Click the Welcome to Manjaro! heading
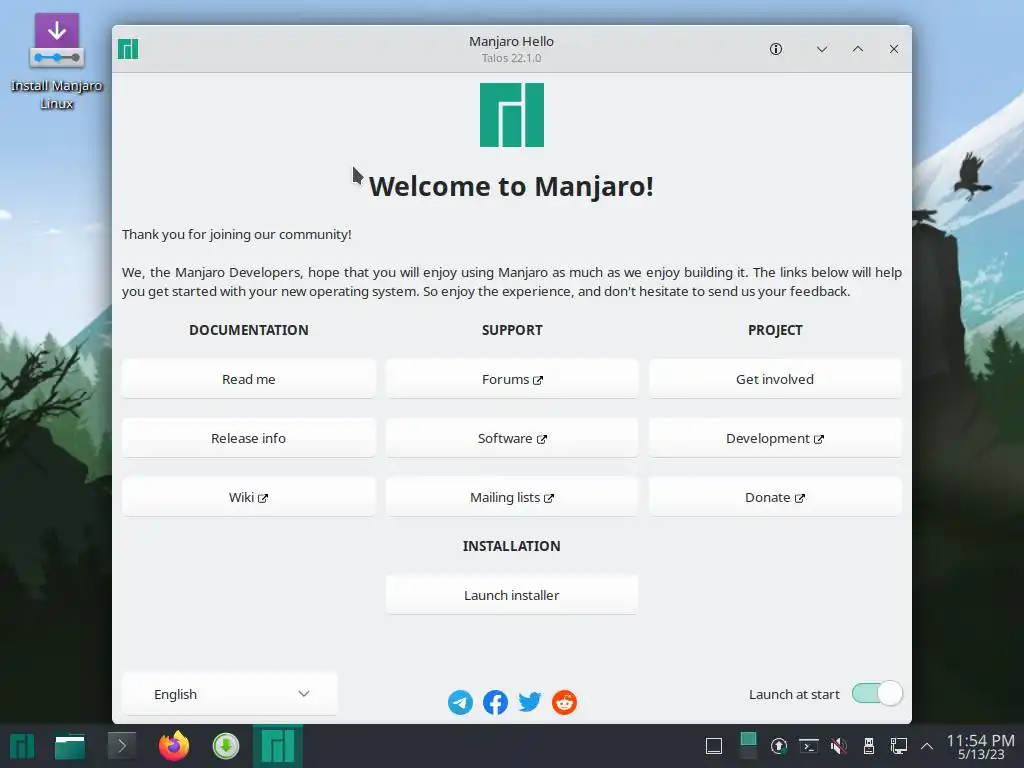This screenshot has width=1024, height=768. coord(511,186)
